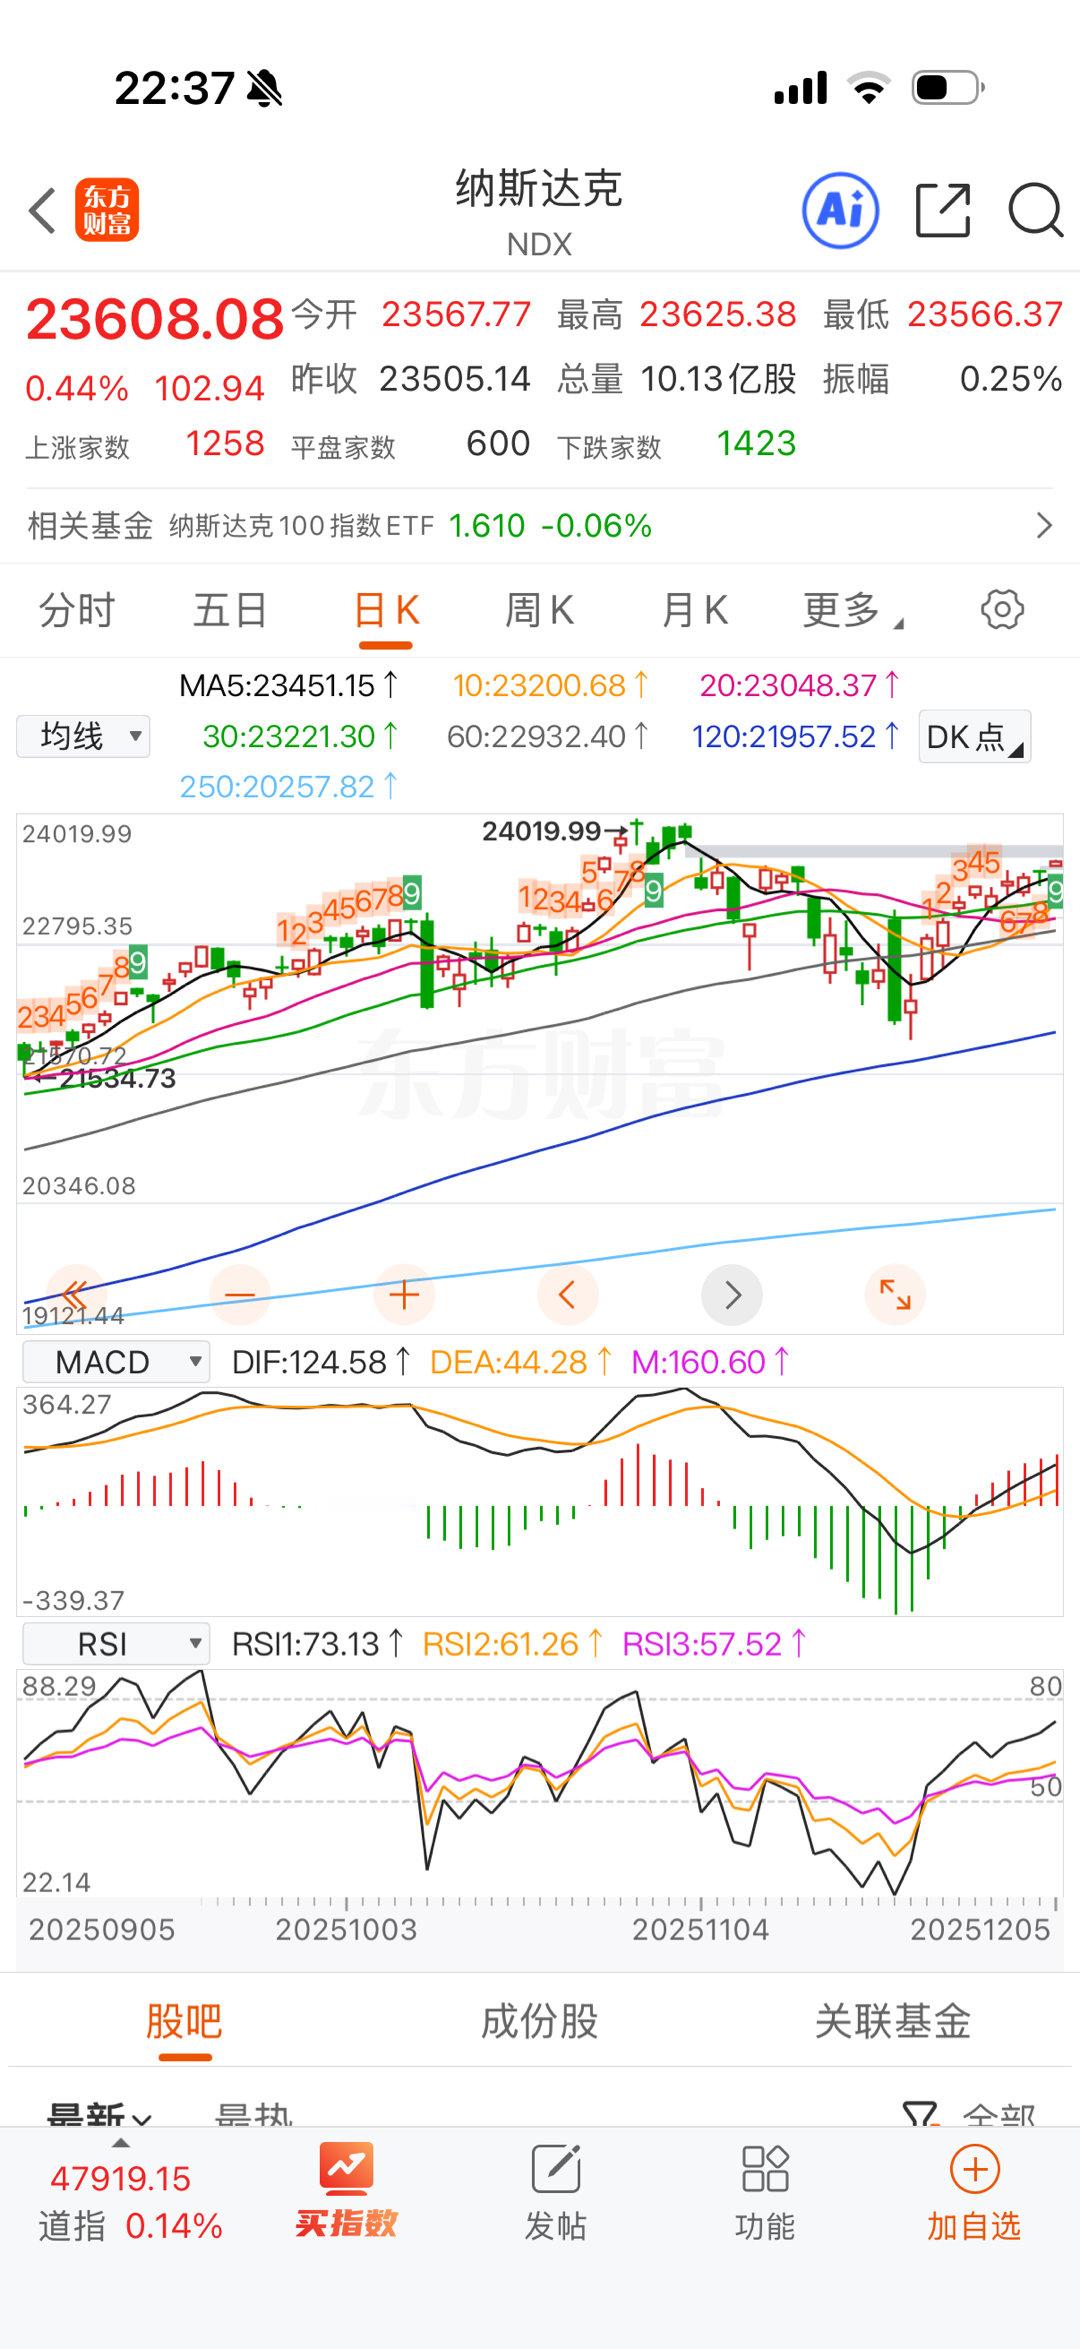
Task: Open the Ai assistant icon
Action: tap(841, 210)
